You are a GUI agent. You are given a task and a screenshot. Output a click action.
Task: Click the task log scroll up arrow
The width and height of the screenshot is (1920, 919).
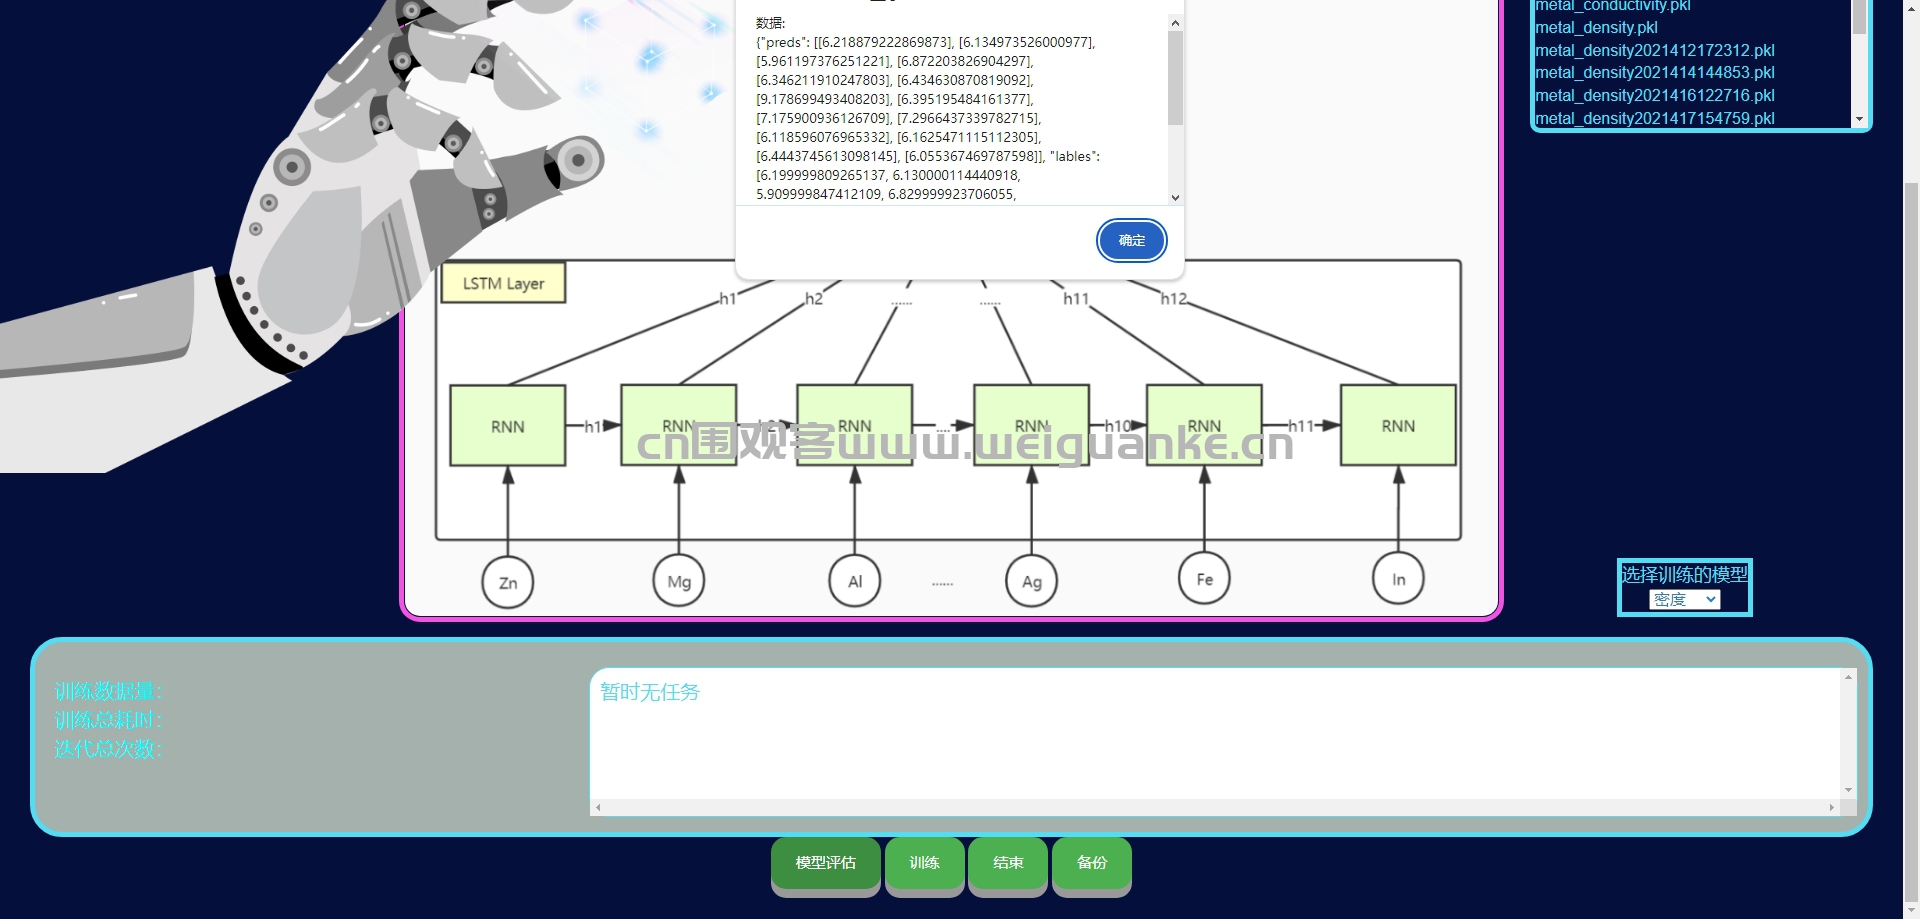[1848, 677]
